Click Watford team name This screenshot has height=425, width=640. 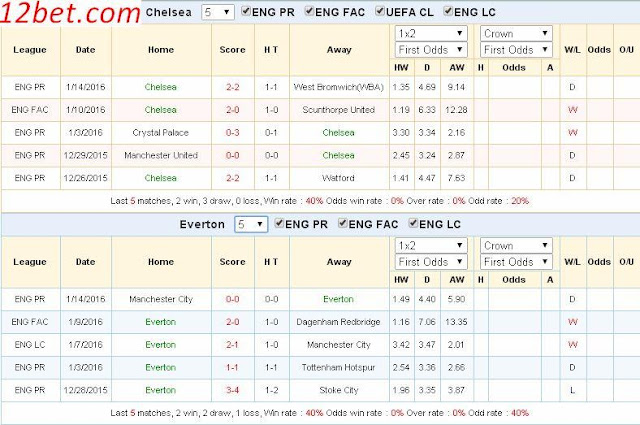click(338, 178)
